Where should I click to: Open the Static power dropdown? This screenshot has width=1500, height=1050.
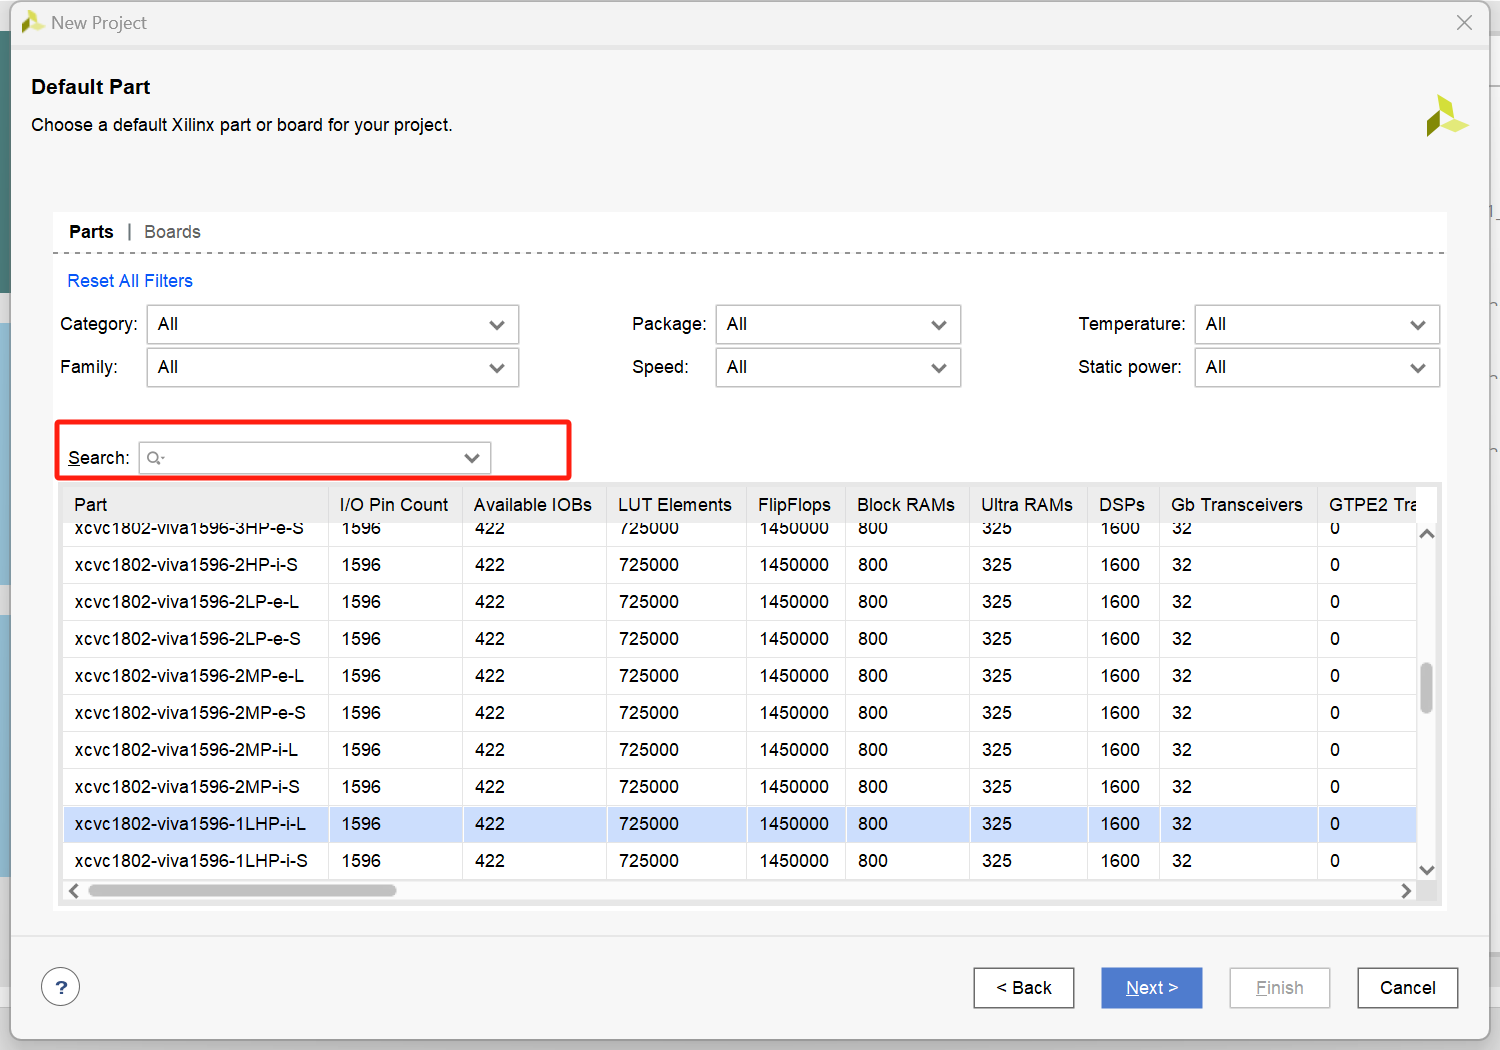coord(1317,367)
